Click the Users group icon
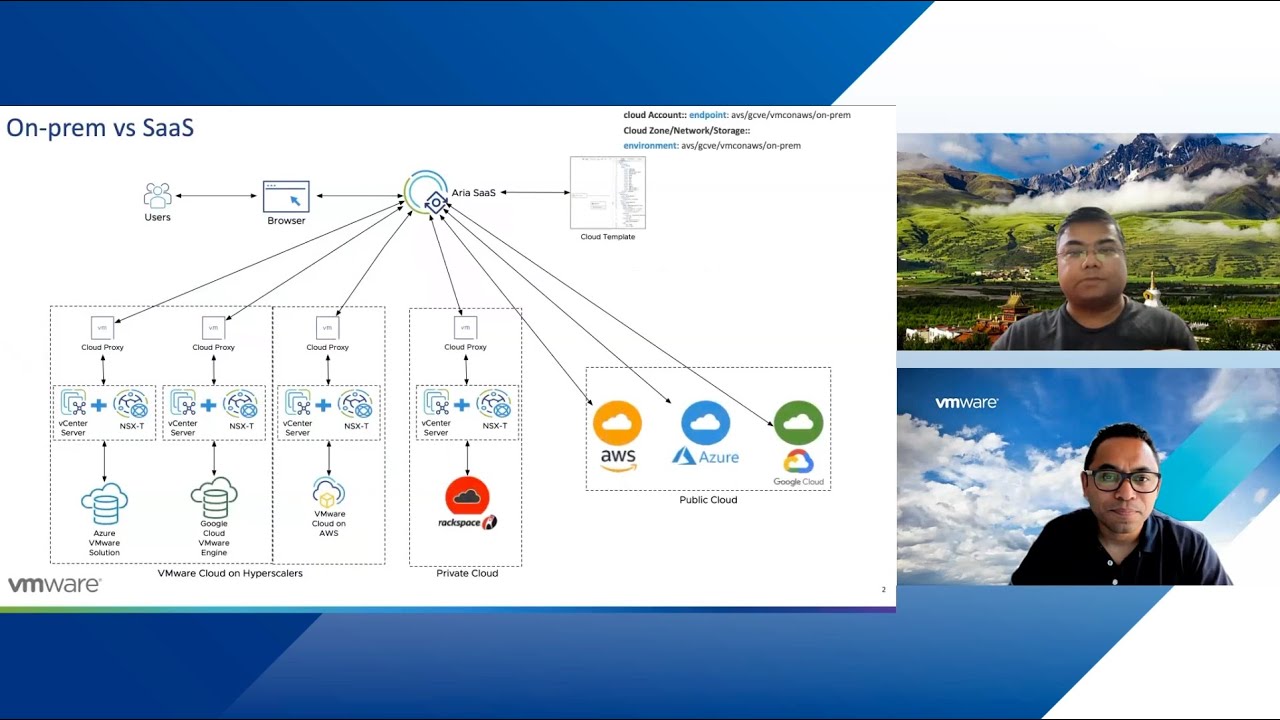1280x720 pixels. coord(157,195)
